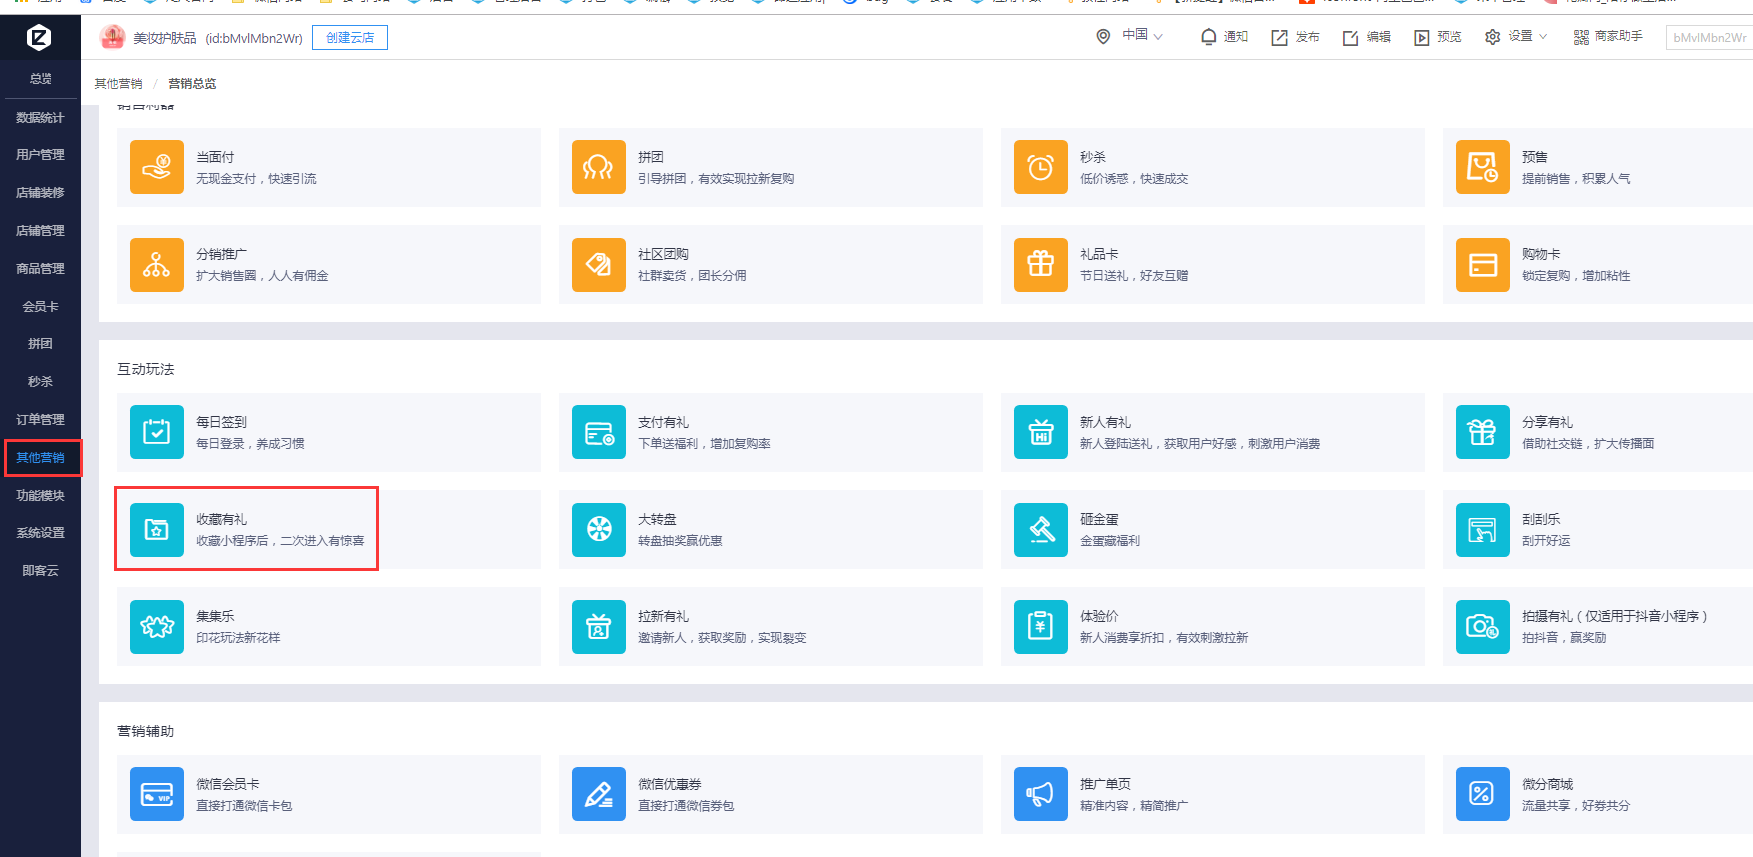The width and height of the screenshot is (1753, 857).
Task: Click the 社区团购 tag icon
Action: [x=599, y=265]
